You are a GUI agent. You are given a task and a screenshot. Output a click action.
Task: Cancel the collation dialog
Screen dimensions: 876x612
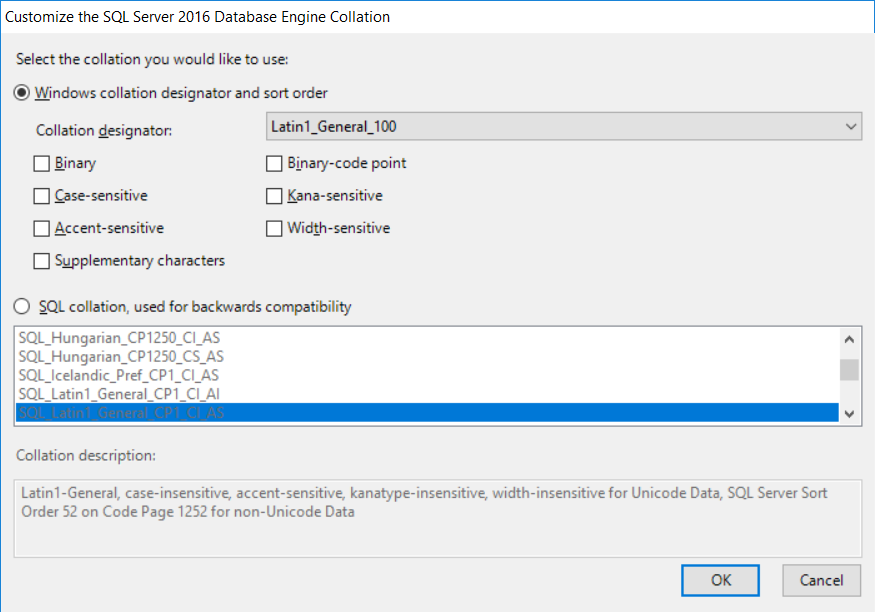[821, 580]
